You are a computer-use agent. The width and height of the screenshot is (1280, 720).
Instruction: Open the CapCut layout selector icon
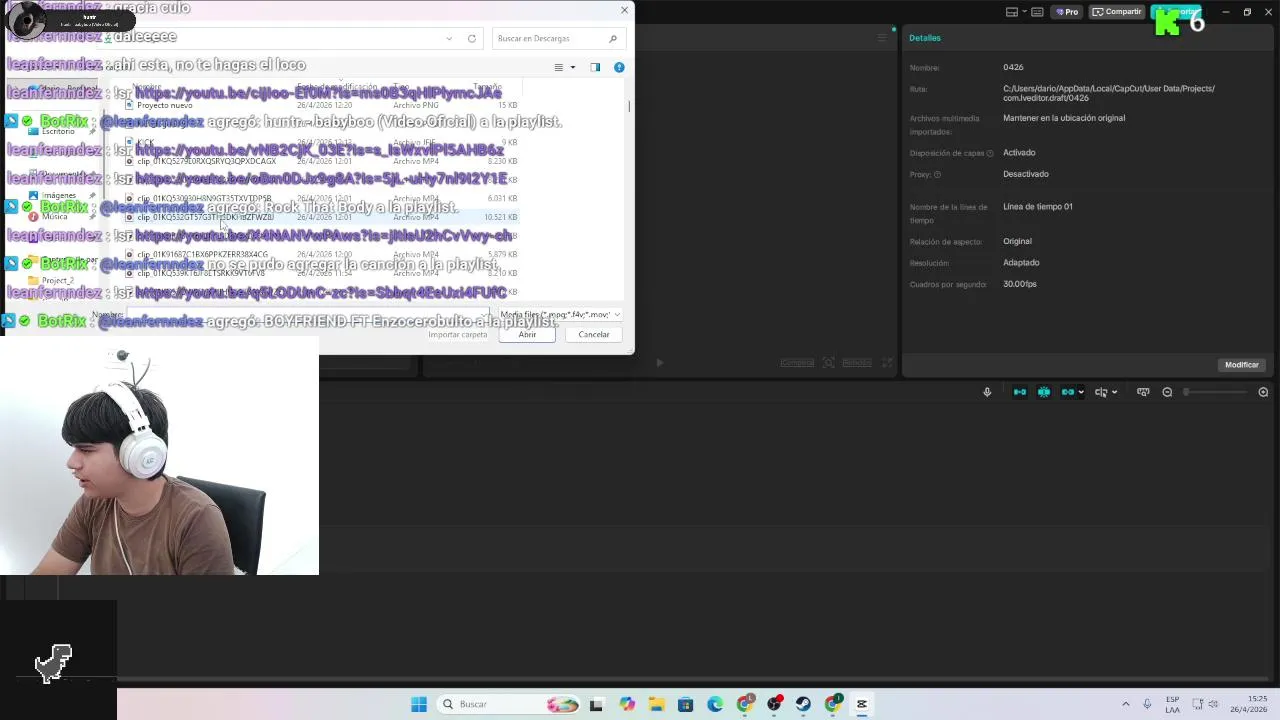pyautogui.click(x=1012, y=12)
